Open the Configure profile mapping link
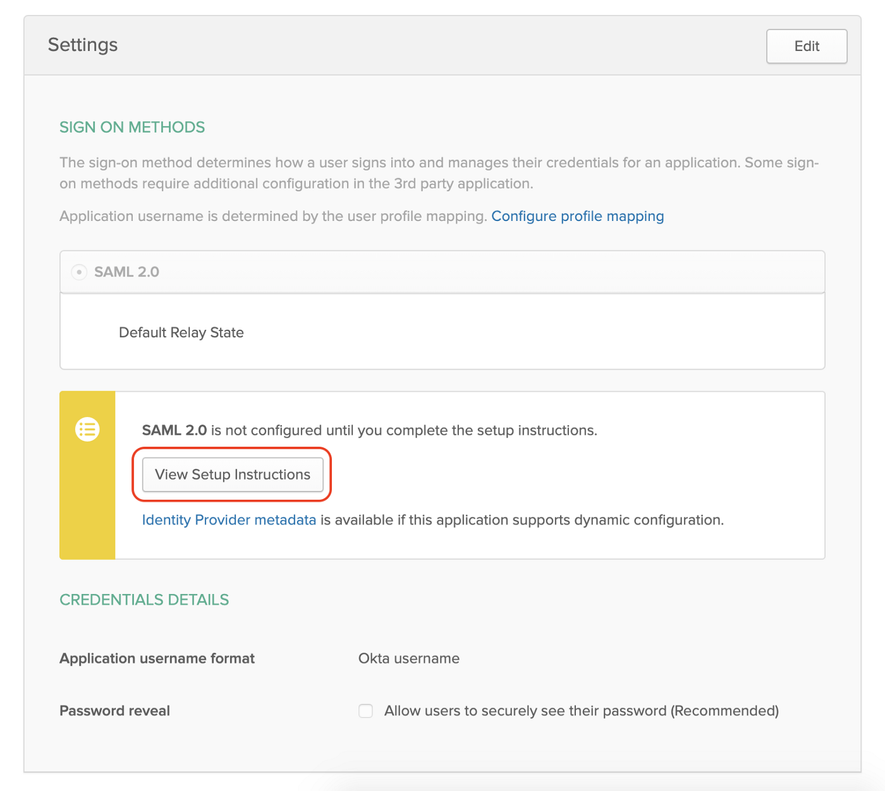This screenshot has height=791, width=885. click(x=577, y=216)
